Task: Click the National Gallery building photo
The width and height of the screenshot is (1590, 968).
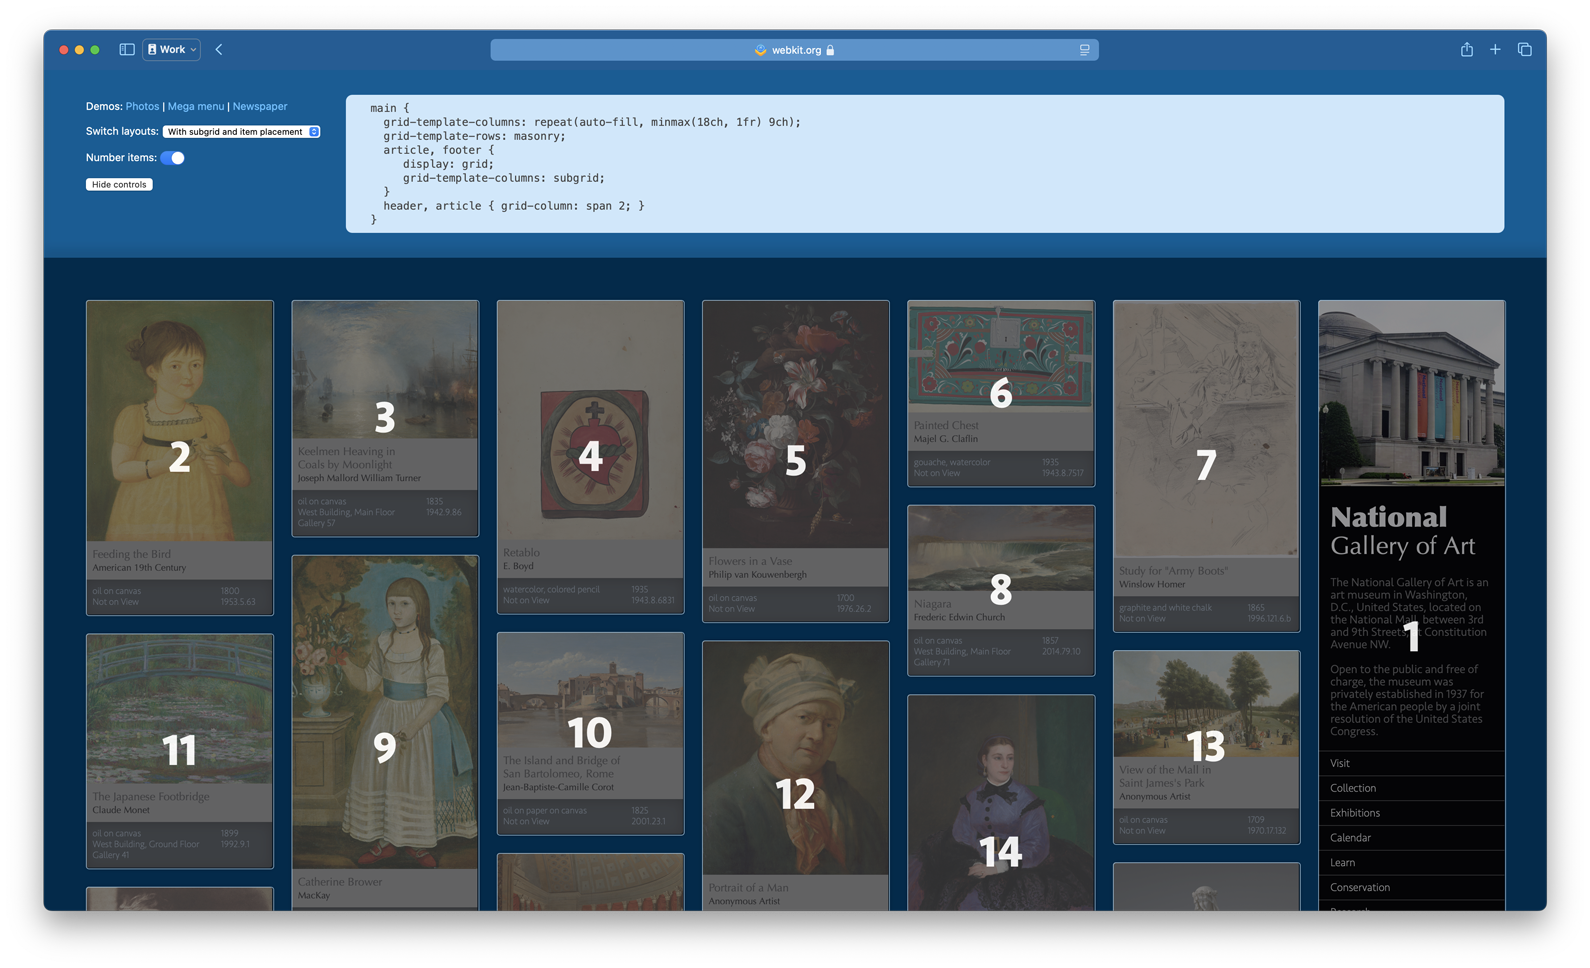Action: (1411, 393)
